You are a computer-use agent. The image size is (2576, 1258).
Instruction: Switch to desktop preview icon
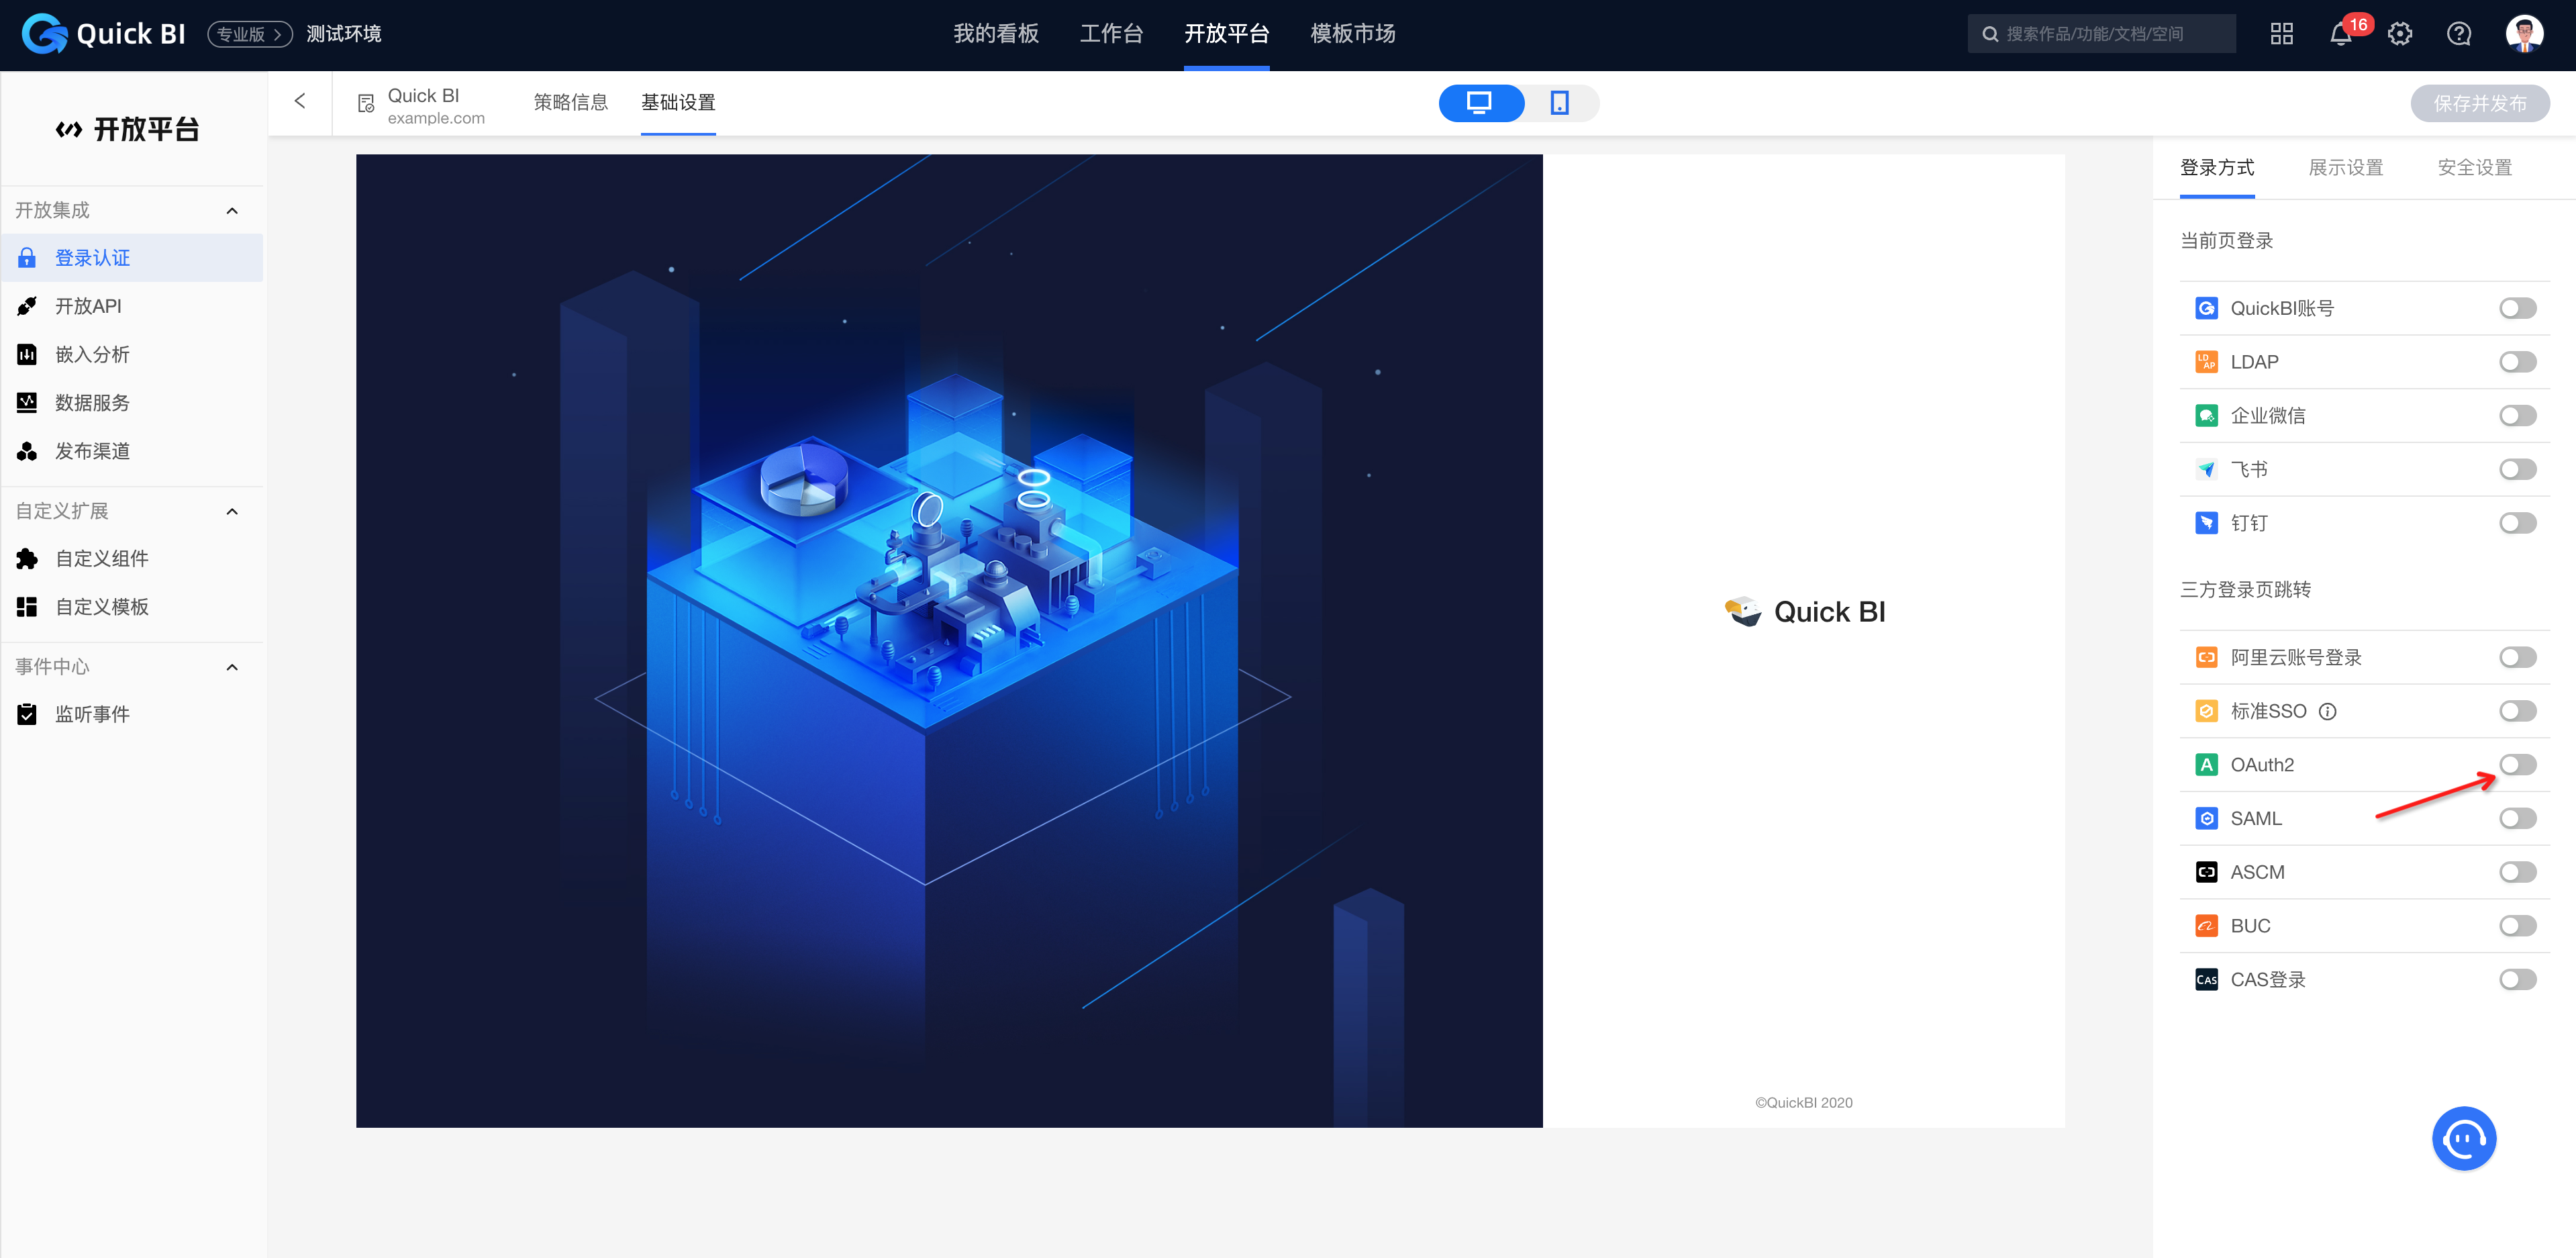point(1479,103)
